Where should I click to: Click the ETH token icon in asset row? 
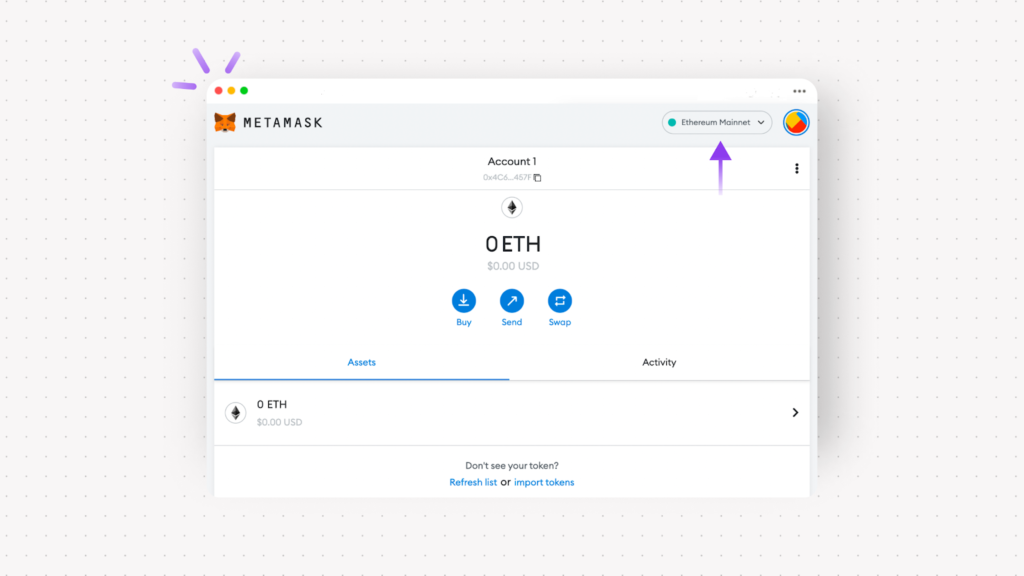[x=236, y=413]
